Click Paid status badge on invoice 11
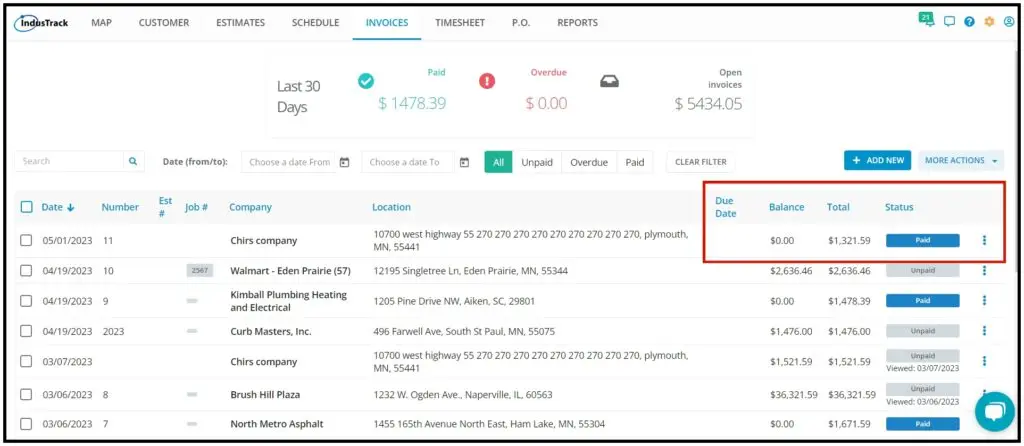The image size is (1024, 446). [923, 240]
